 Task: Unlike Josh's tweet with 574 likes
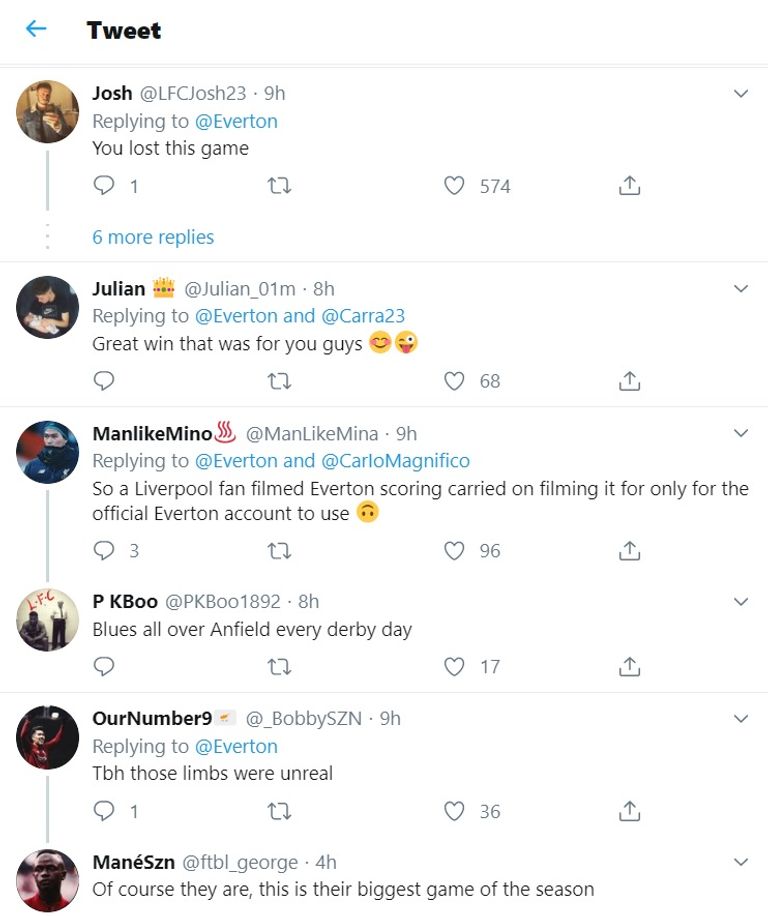pyautogui.click(x=453, y=186)
